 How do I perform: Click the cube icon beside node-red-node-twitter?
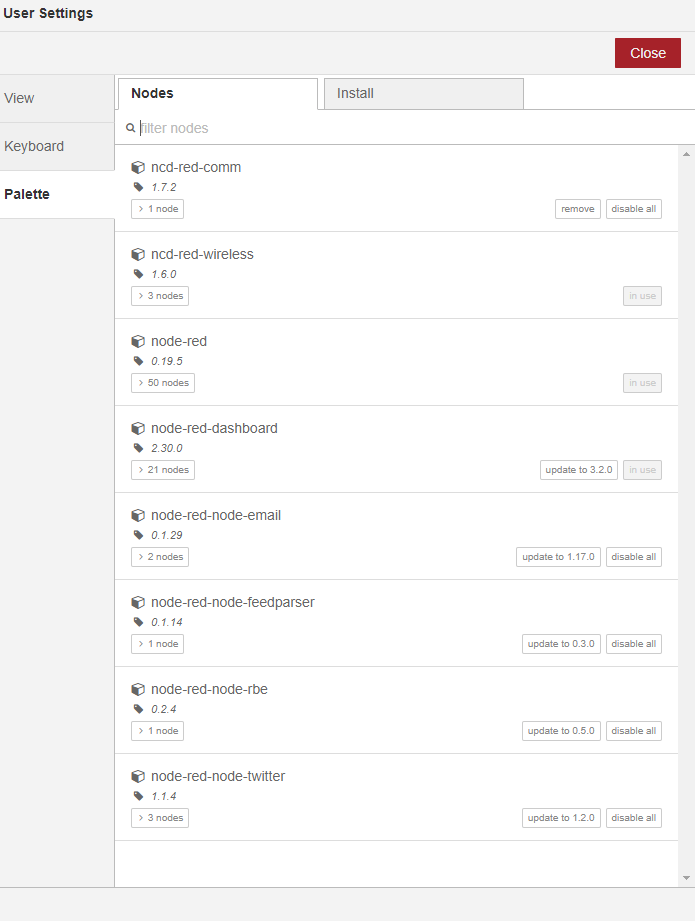pyautogui.click(x=138, y=776)
